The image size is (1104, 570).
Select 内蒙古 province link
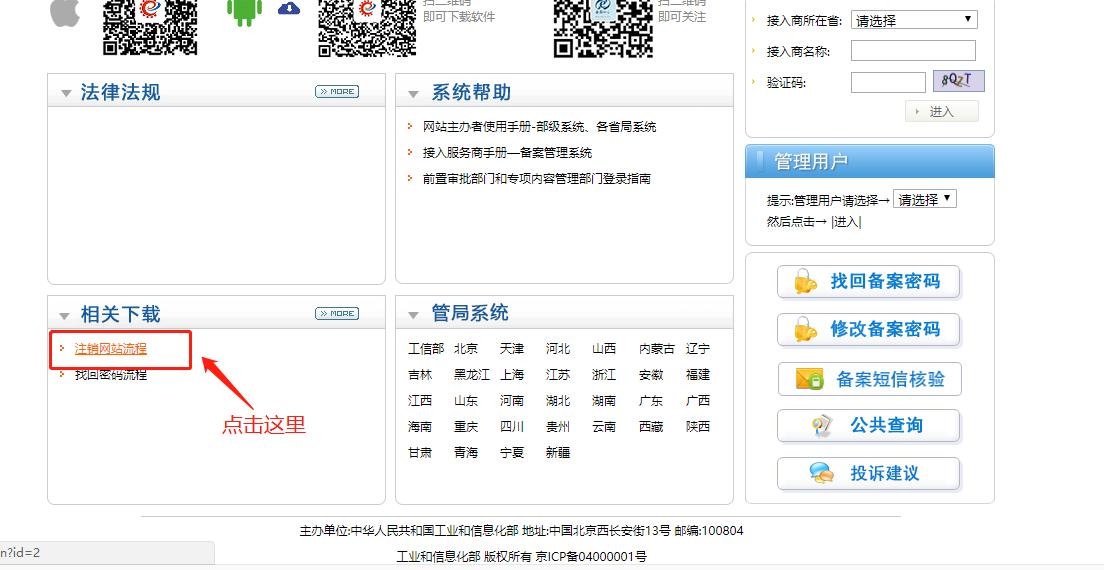[x=656, y=348]
